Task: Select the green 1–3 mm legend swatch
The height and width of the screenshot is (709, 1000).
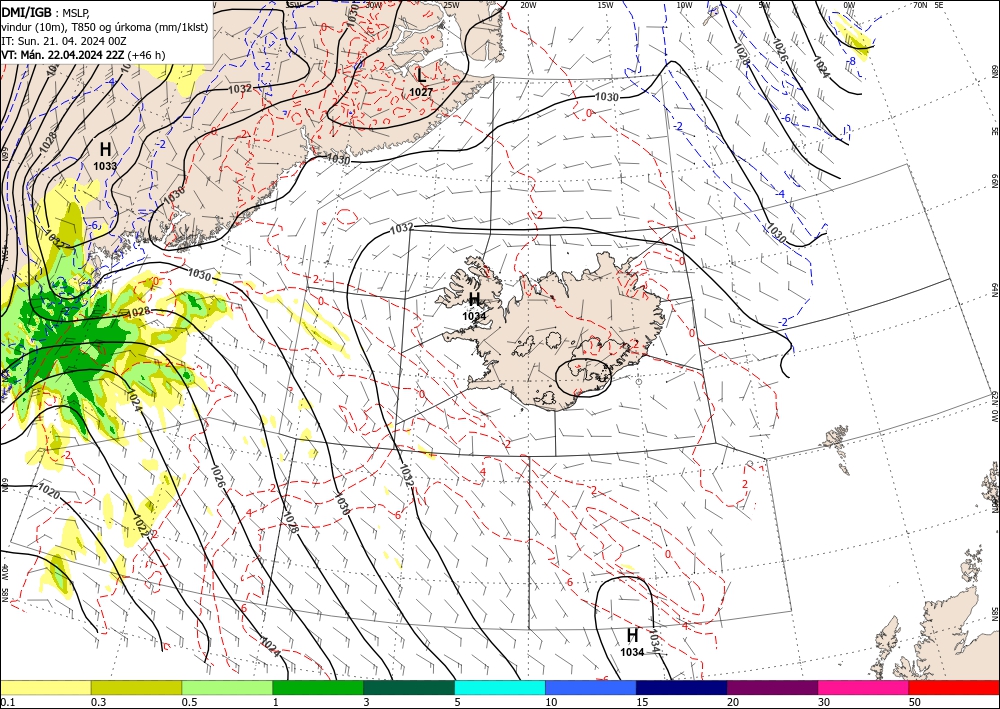Action: [318, 687]
